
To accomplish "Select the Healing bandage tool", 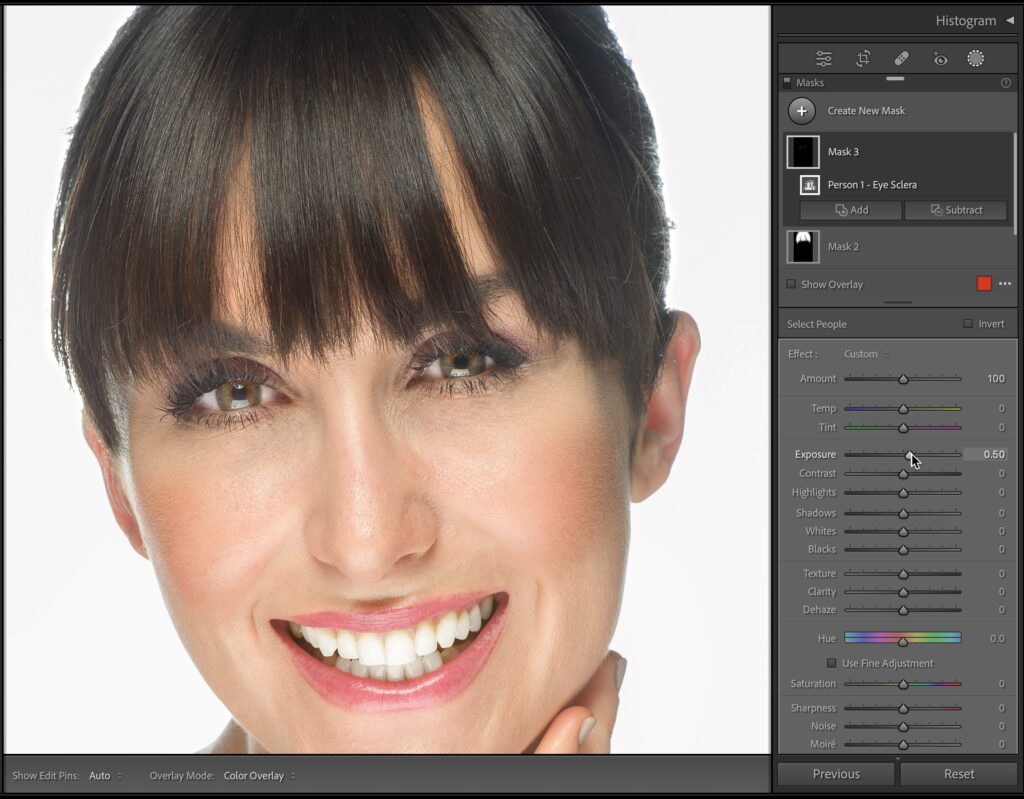I will (x=901, y=59).
